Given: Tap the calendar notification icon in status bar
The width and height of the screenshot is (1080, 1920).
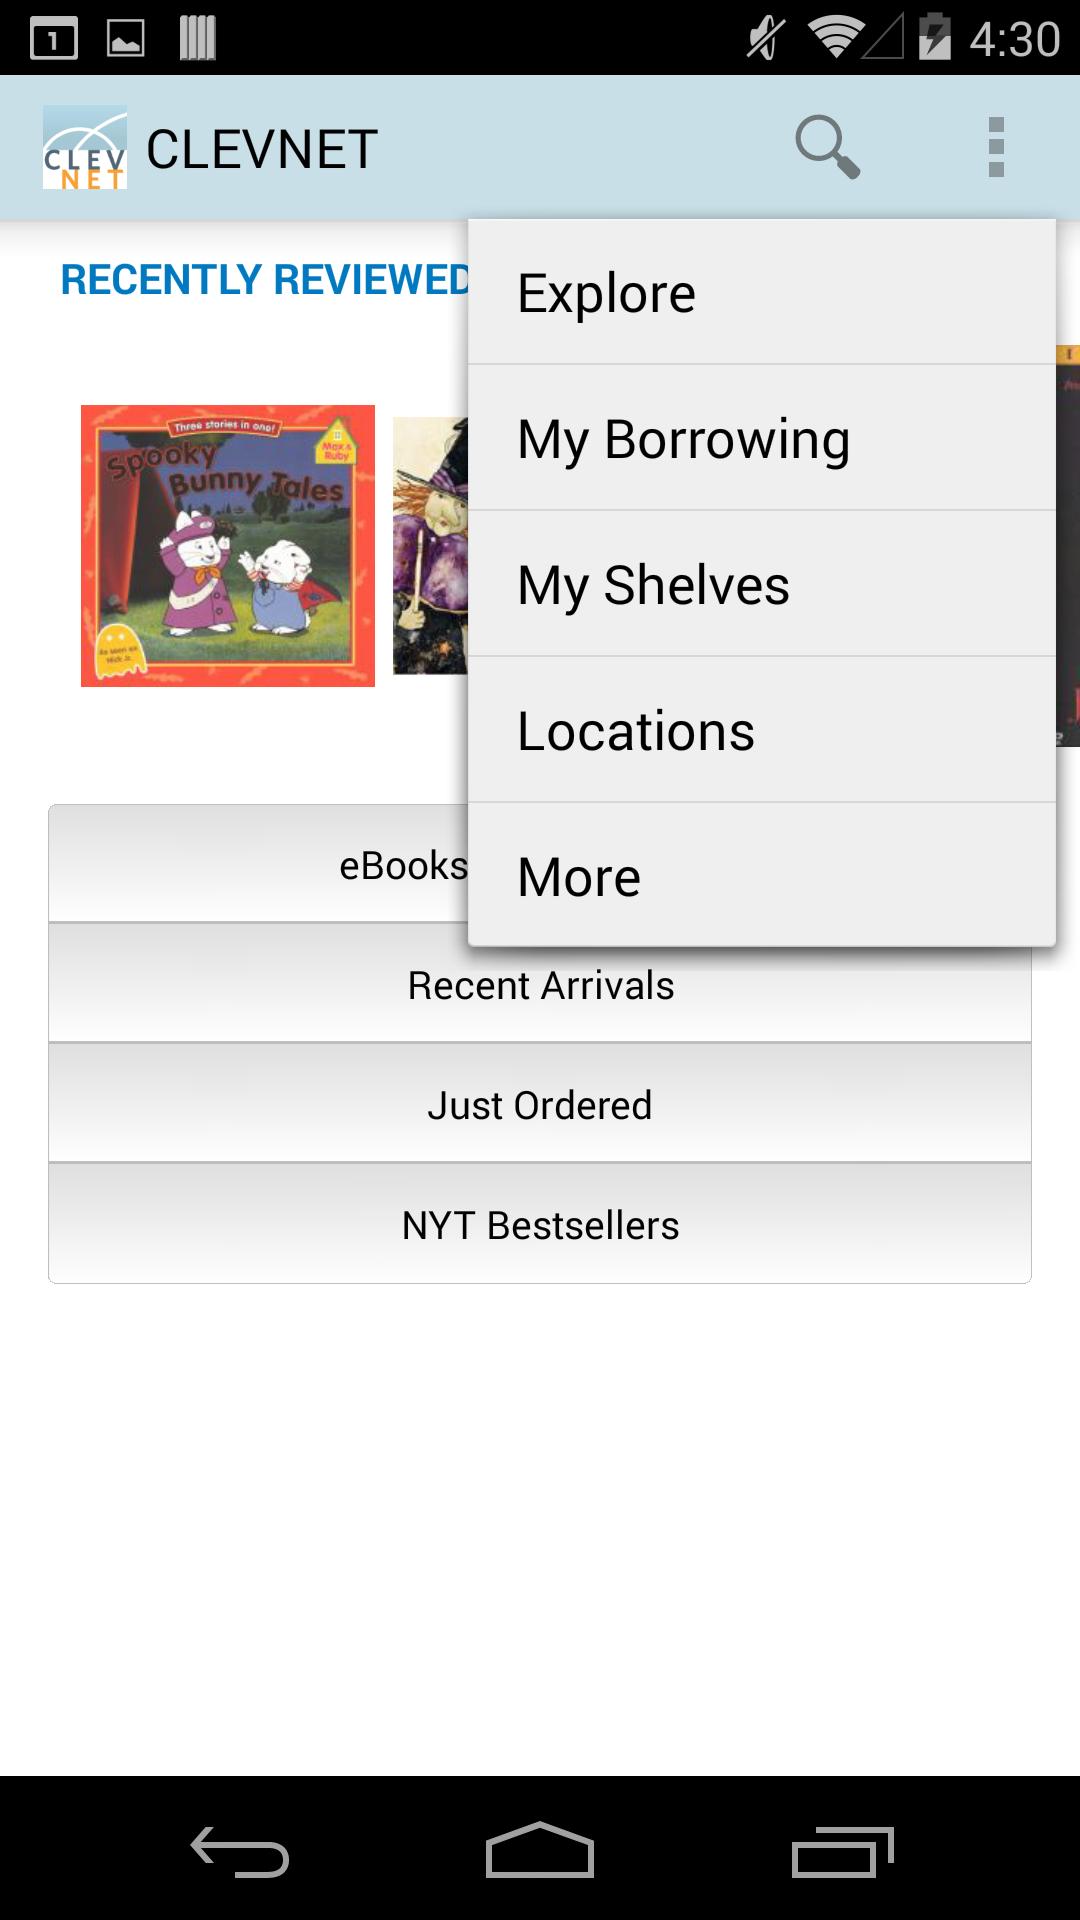Looking at the screenshot, I should coord(54,39).
